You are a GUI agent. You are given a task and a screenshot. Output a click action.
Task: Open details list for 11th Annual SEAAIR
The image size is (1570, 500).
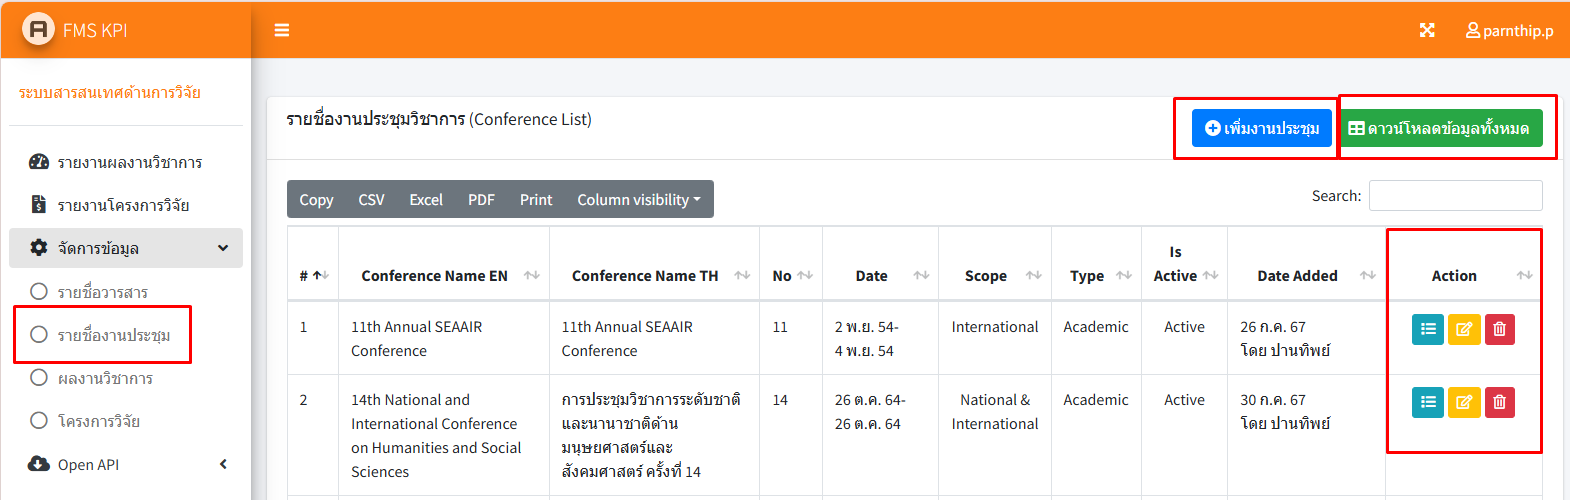pos(1428,329)
